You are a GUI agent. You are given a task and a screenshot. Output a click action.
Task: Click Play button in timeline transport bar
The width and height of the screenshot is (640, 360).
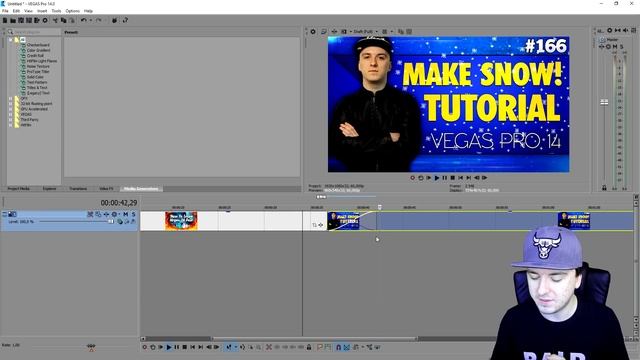click(169, 347)
